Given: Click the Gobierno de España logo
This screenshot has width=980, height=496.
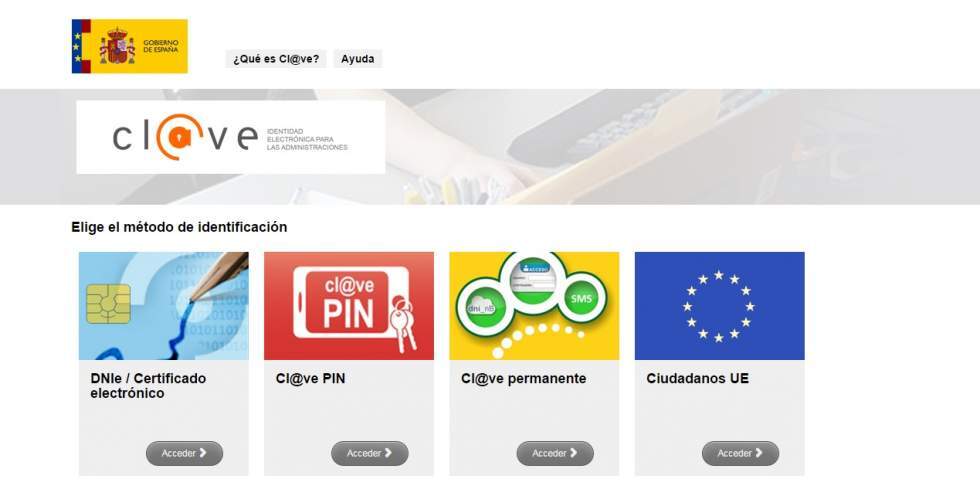Looking at the screenshot, I should pos(129,46).
